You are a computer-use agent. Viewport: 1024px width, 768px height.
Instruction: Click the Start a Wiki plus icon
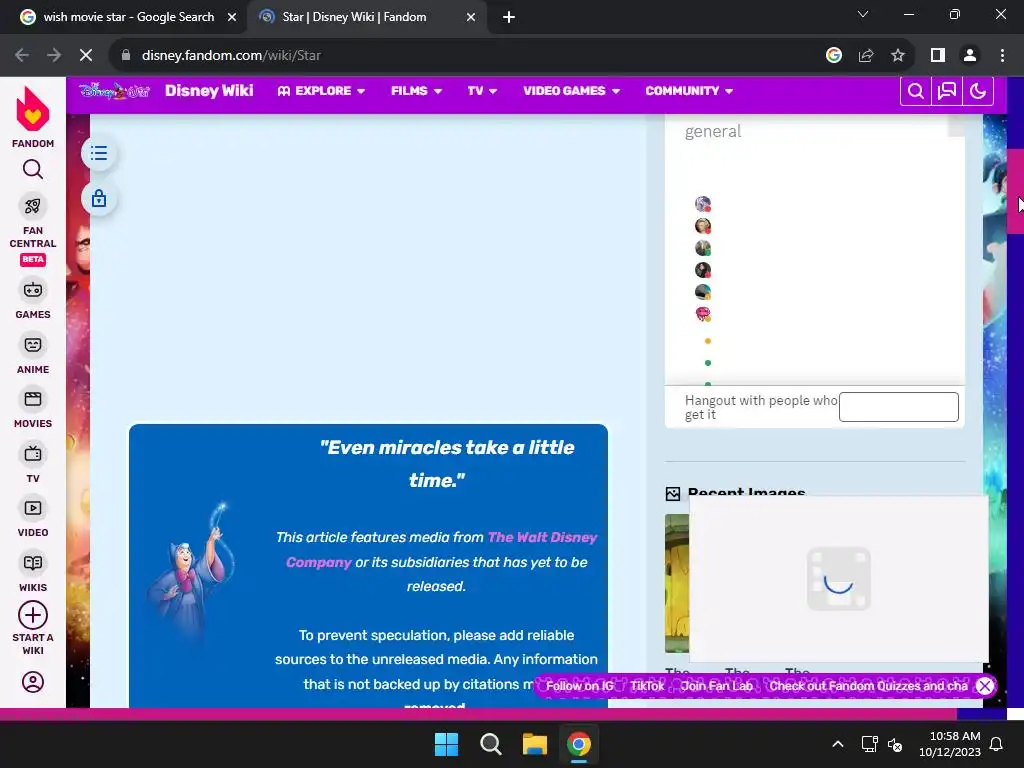(x=33, y=615)
